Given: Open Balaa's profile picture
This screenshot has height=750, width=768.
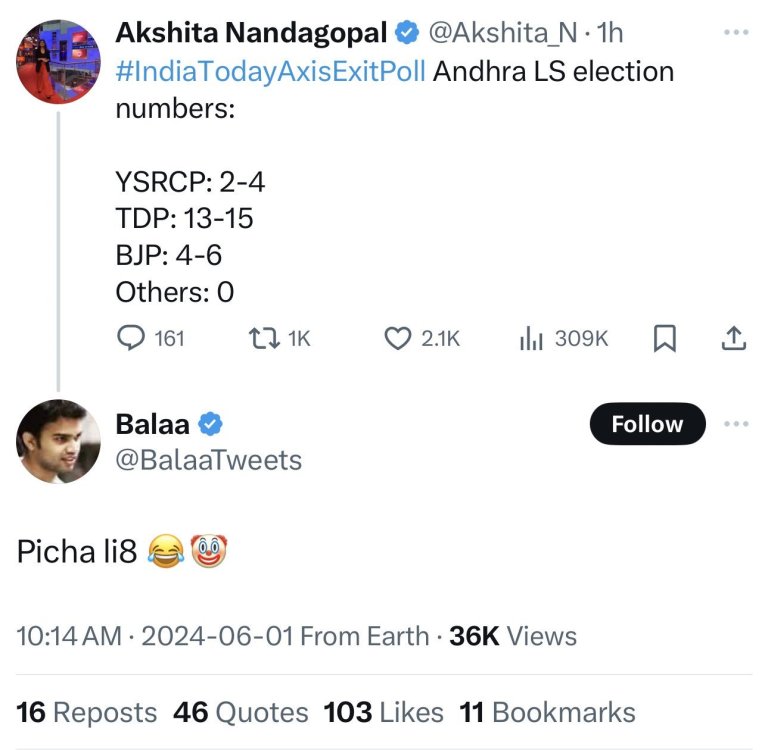Looking at the screenshot, I should [x=59, y=442].
